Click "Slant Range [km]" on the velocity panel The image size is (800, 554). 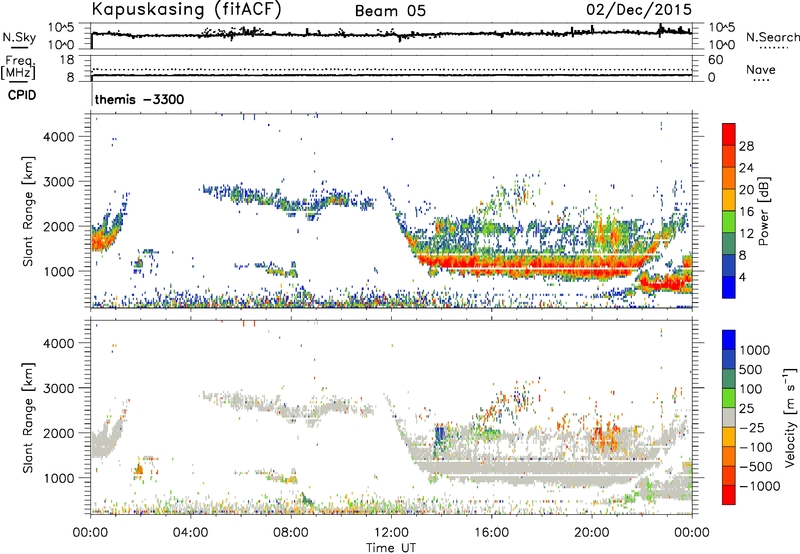(28, 418)
